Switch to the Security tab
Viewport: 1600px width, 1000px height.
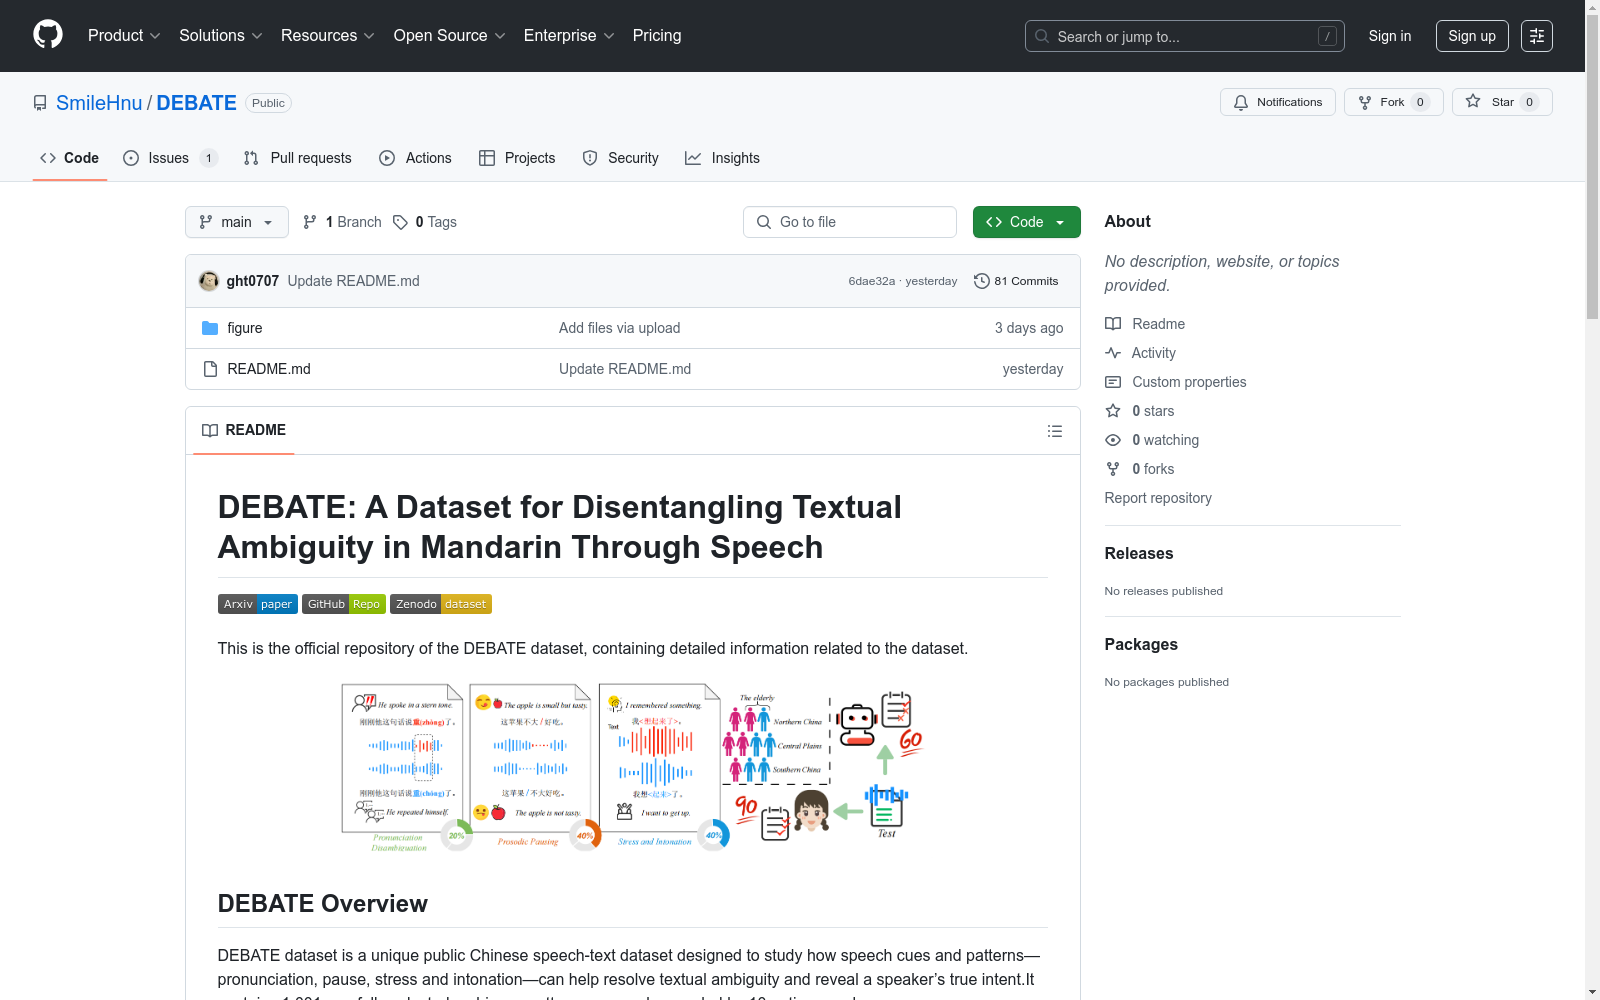tap(620, 158)
